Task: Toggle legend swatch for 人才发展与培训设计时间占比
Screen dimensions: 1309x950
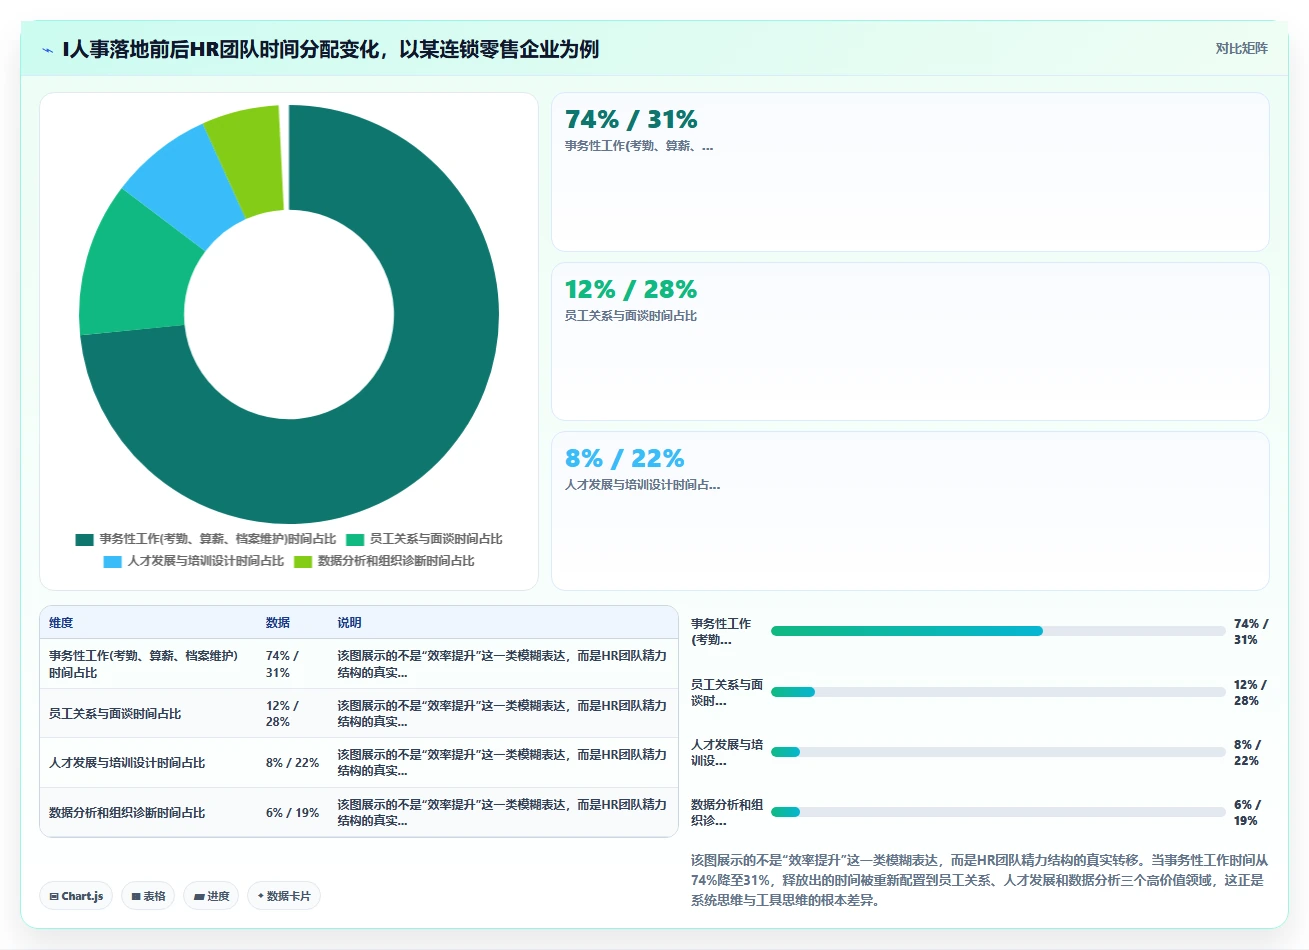Action: coord(112,561)
